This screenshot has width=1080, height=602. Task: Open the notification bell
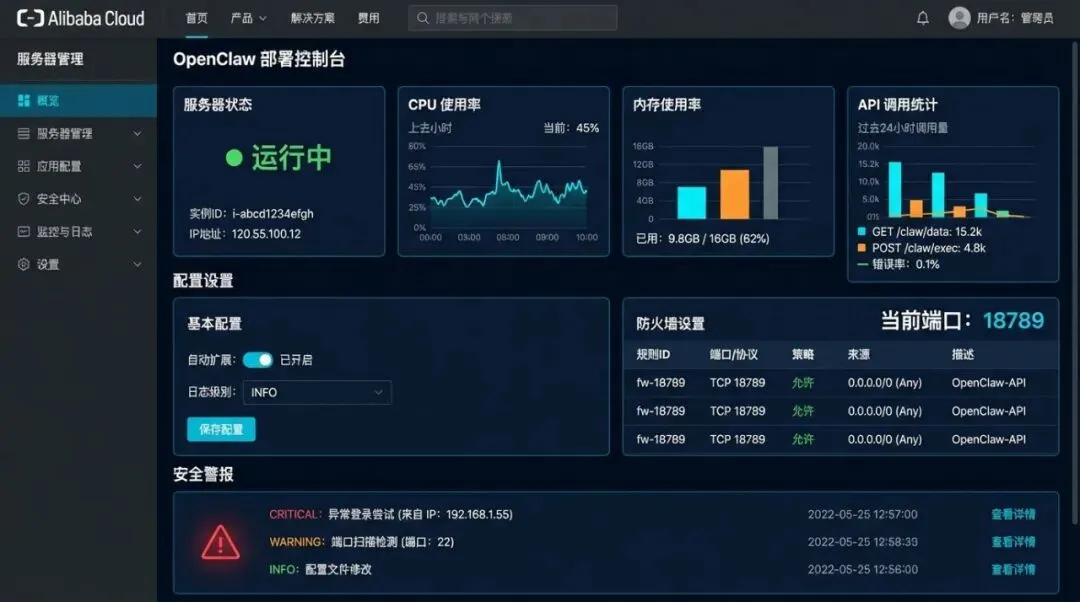[x=923, y=19]
